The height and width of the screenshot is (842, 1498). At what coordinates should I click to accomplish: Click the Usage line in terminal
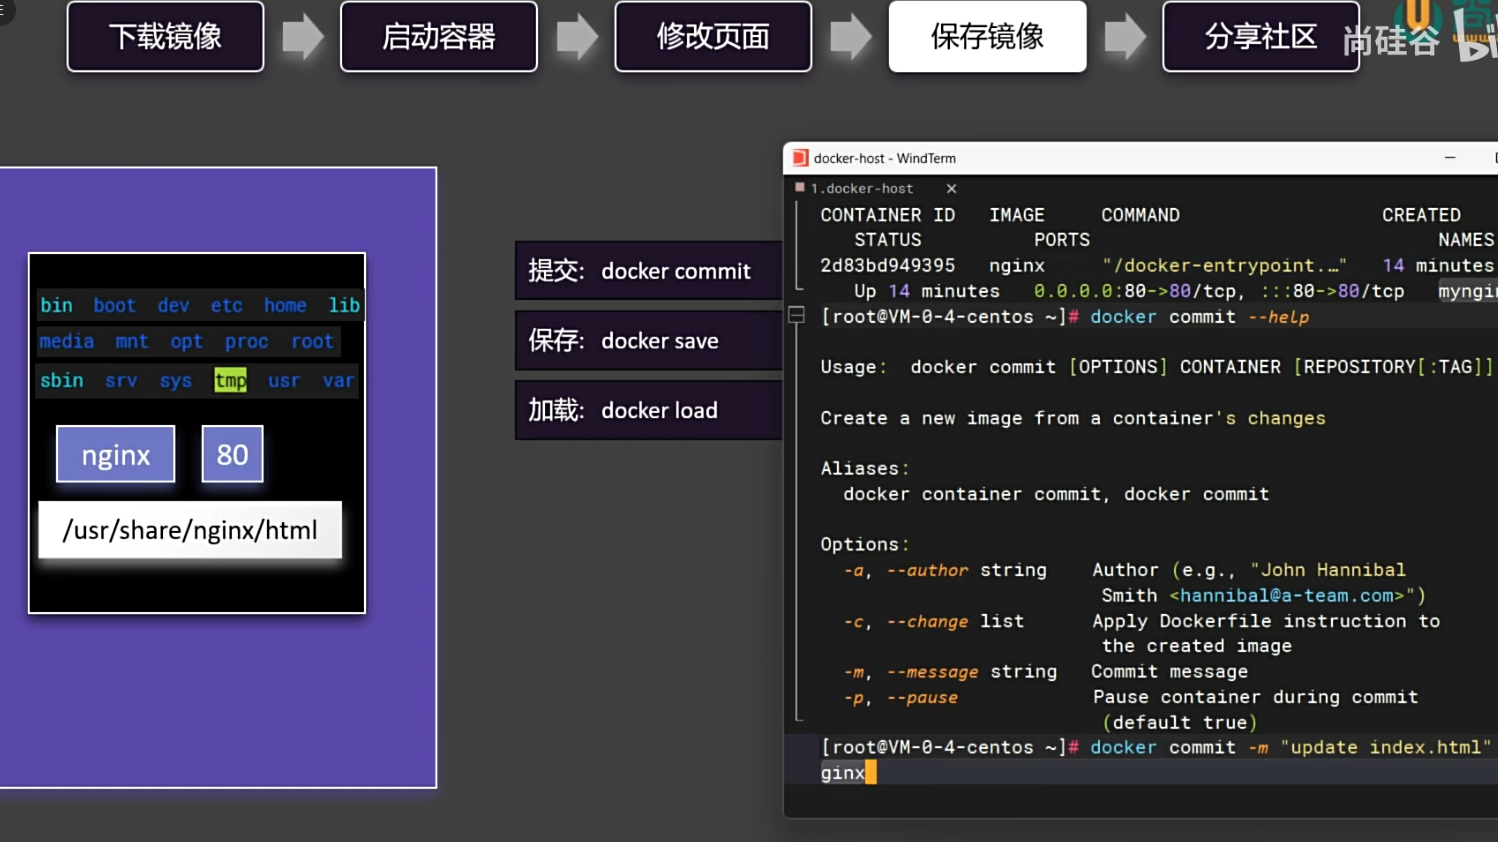[x=1157, y=367]
